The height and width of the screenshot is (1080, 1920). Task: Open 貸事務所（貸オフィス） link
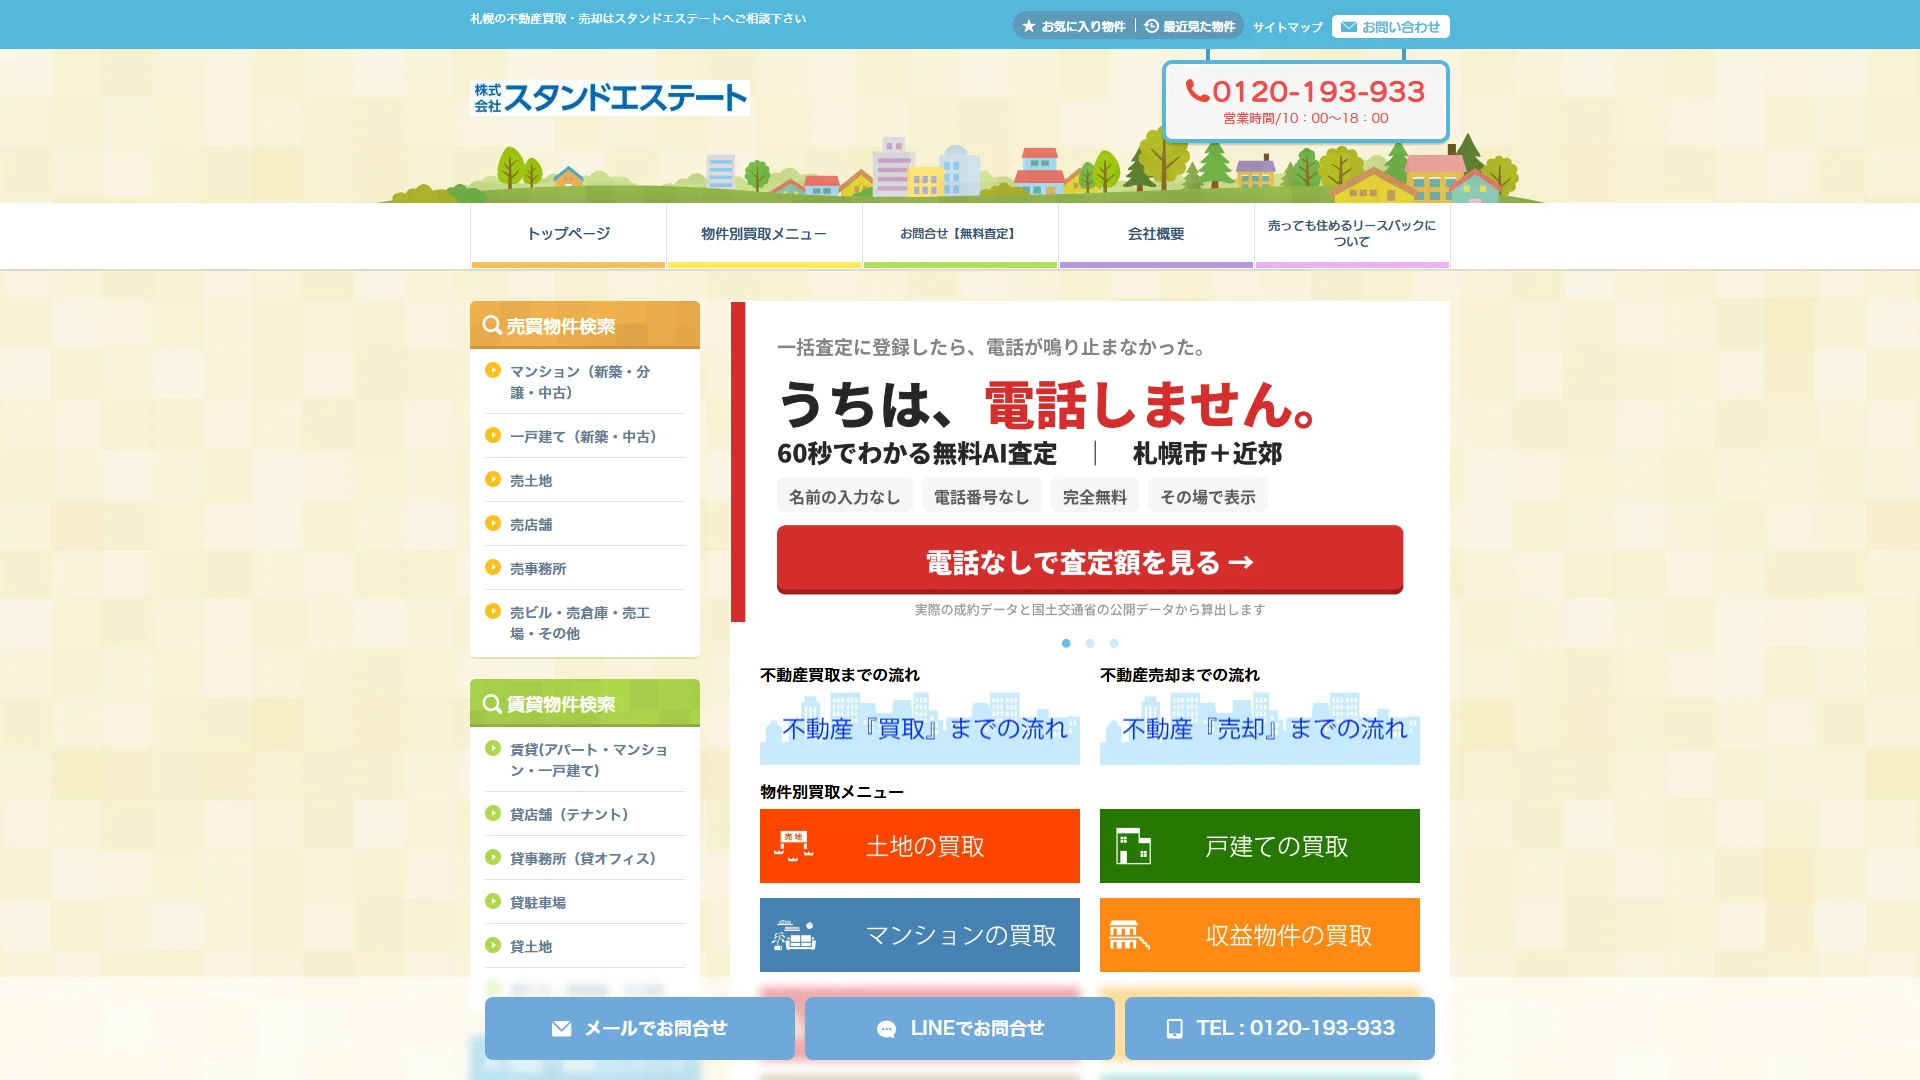pyautogui.click(x=583, y=859)
